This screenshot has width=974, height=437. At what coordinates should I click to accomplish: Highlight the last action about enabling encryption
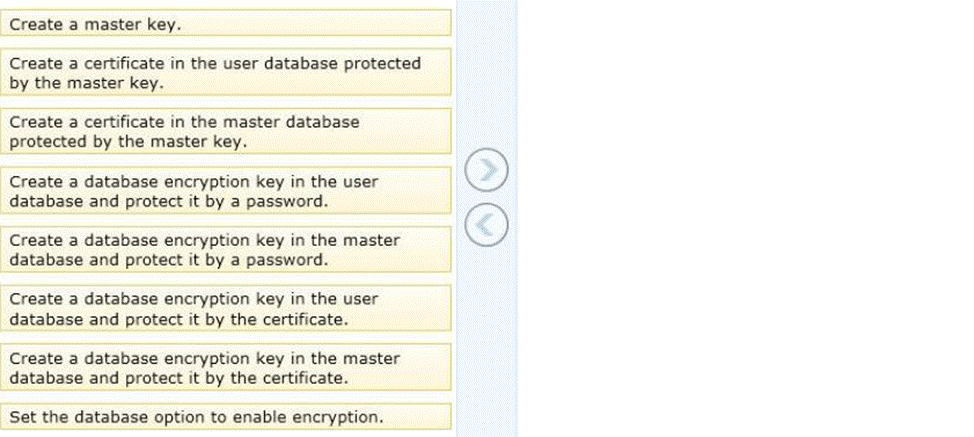(226, 416)
